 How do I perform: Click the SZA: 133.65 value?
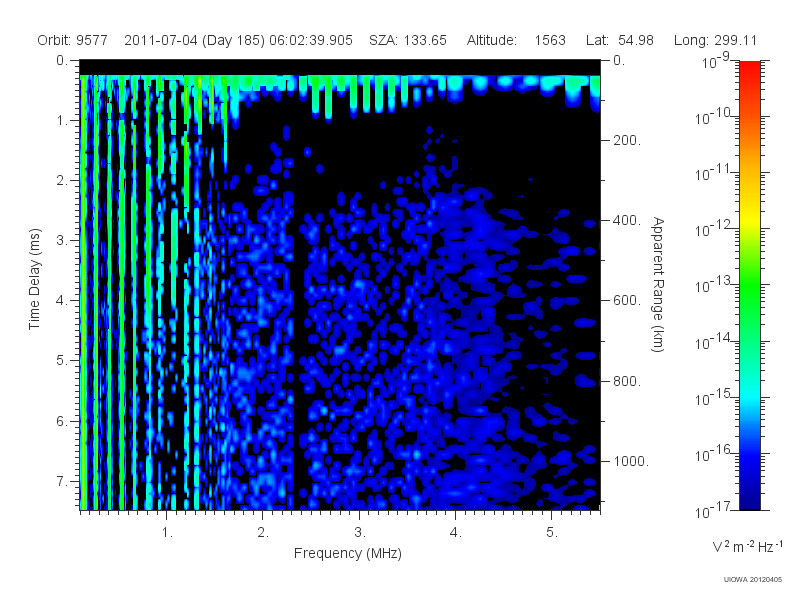[408, 40]
